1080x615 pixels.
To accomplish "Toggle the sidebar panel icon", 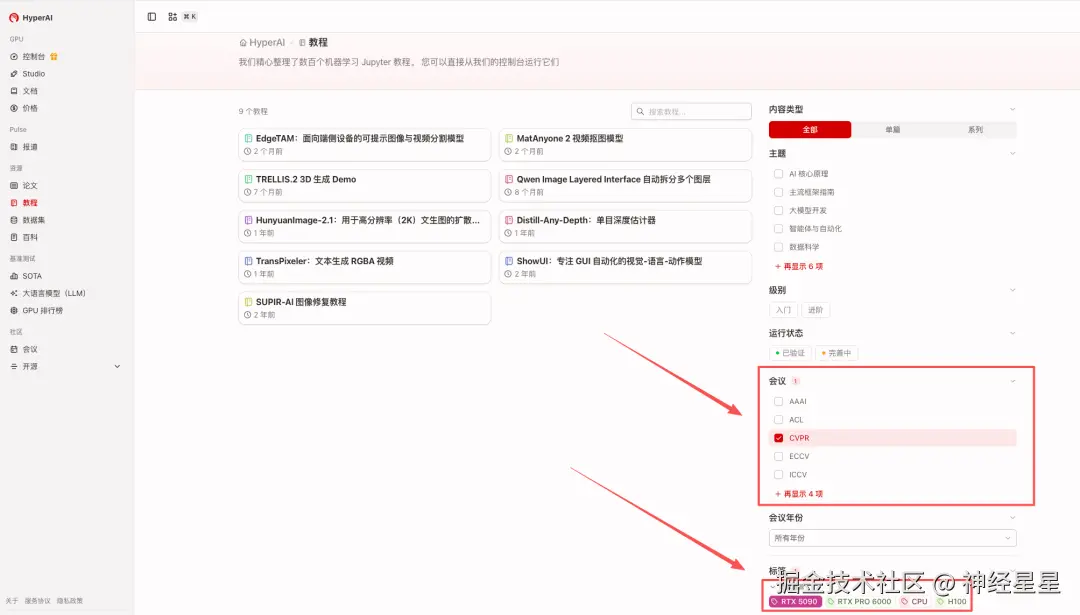I will pos(152,17).
